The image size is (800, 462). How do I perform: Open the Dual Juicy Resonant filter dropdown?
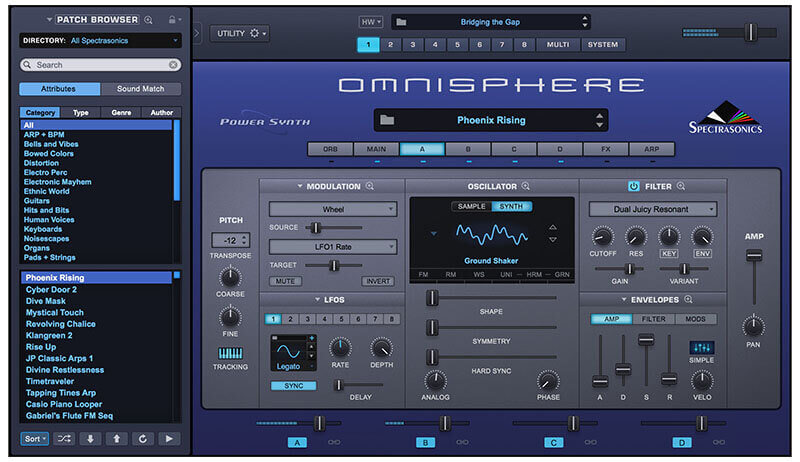click(x=653, y=209)
